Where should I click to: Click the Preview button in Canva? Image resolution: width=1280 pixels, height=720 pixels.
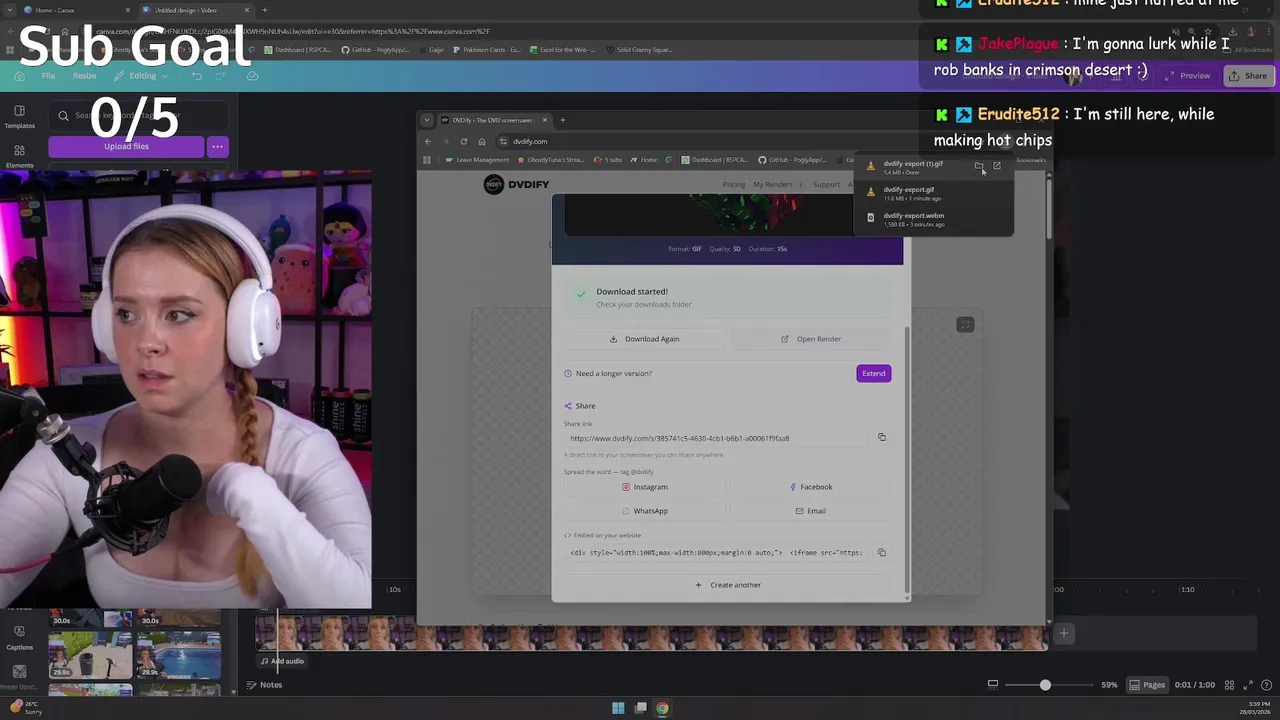pos(1187,76)
